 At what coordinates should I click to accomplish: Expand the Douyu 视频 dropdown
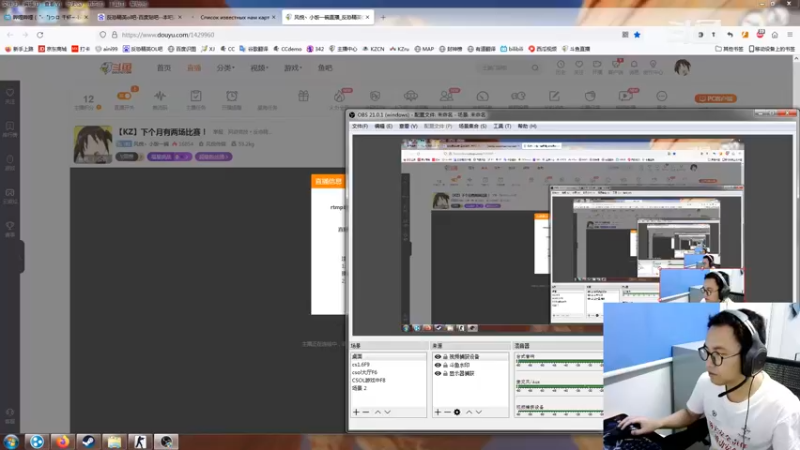click(259, 68)
